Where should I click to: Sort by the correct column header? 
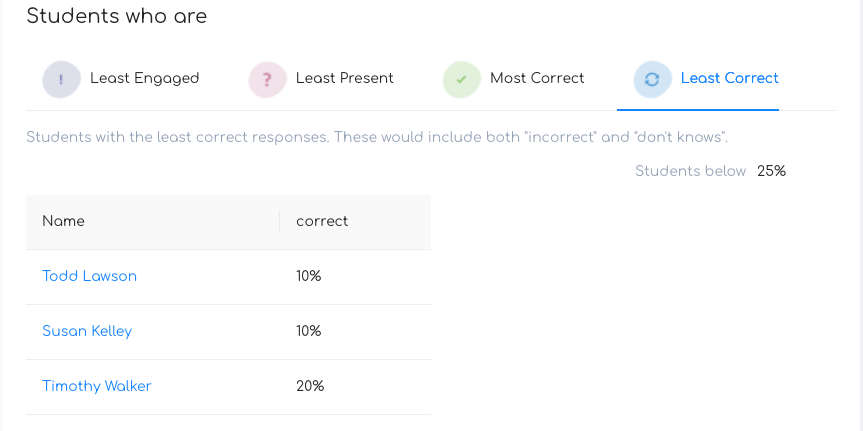[x=322, y=221]
